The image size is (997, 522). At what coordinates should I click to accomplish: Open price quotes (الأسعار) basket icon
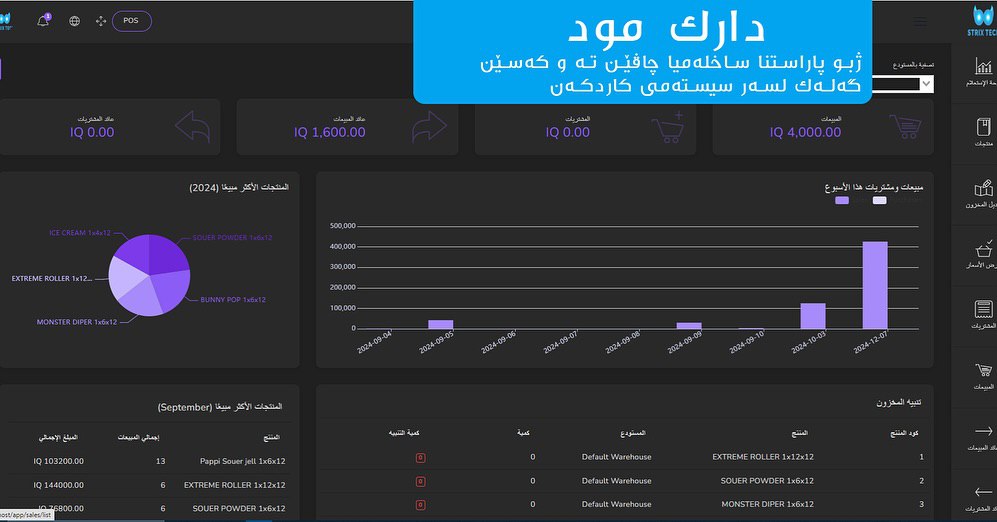click(983, 249)
